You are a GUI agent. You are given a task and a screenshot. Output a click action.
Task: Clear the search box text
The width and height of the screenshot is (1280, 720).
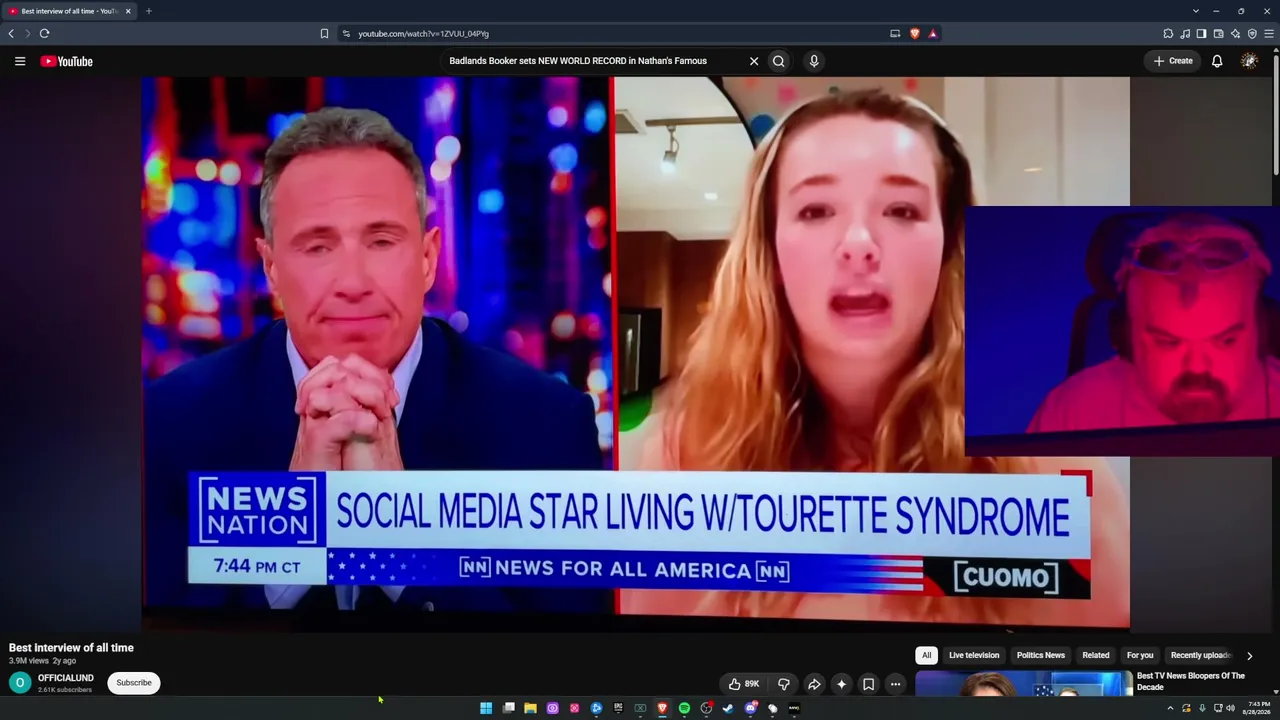point(754,61)
